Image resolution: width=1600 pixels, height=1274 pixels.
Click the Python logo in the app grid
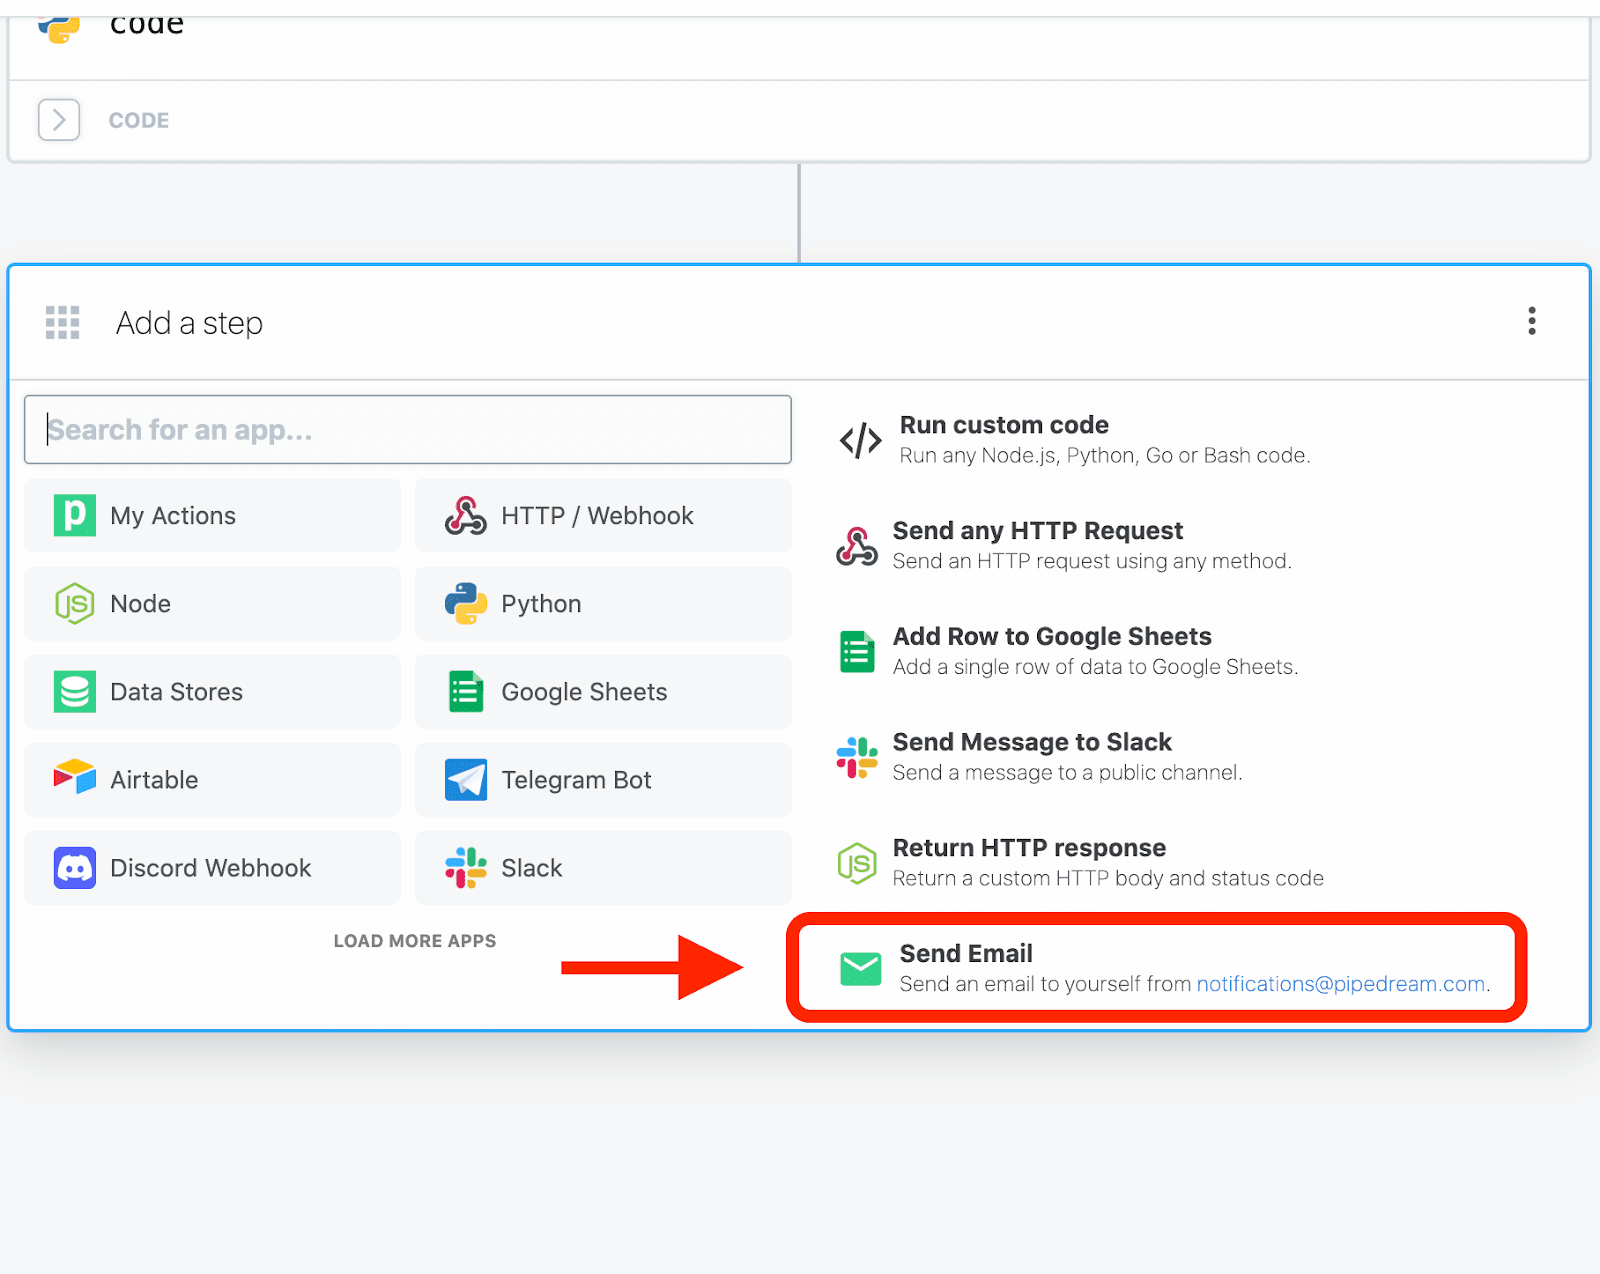pyautogui.click(x=466, y=604)
